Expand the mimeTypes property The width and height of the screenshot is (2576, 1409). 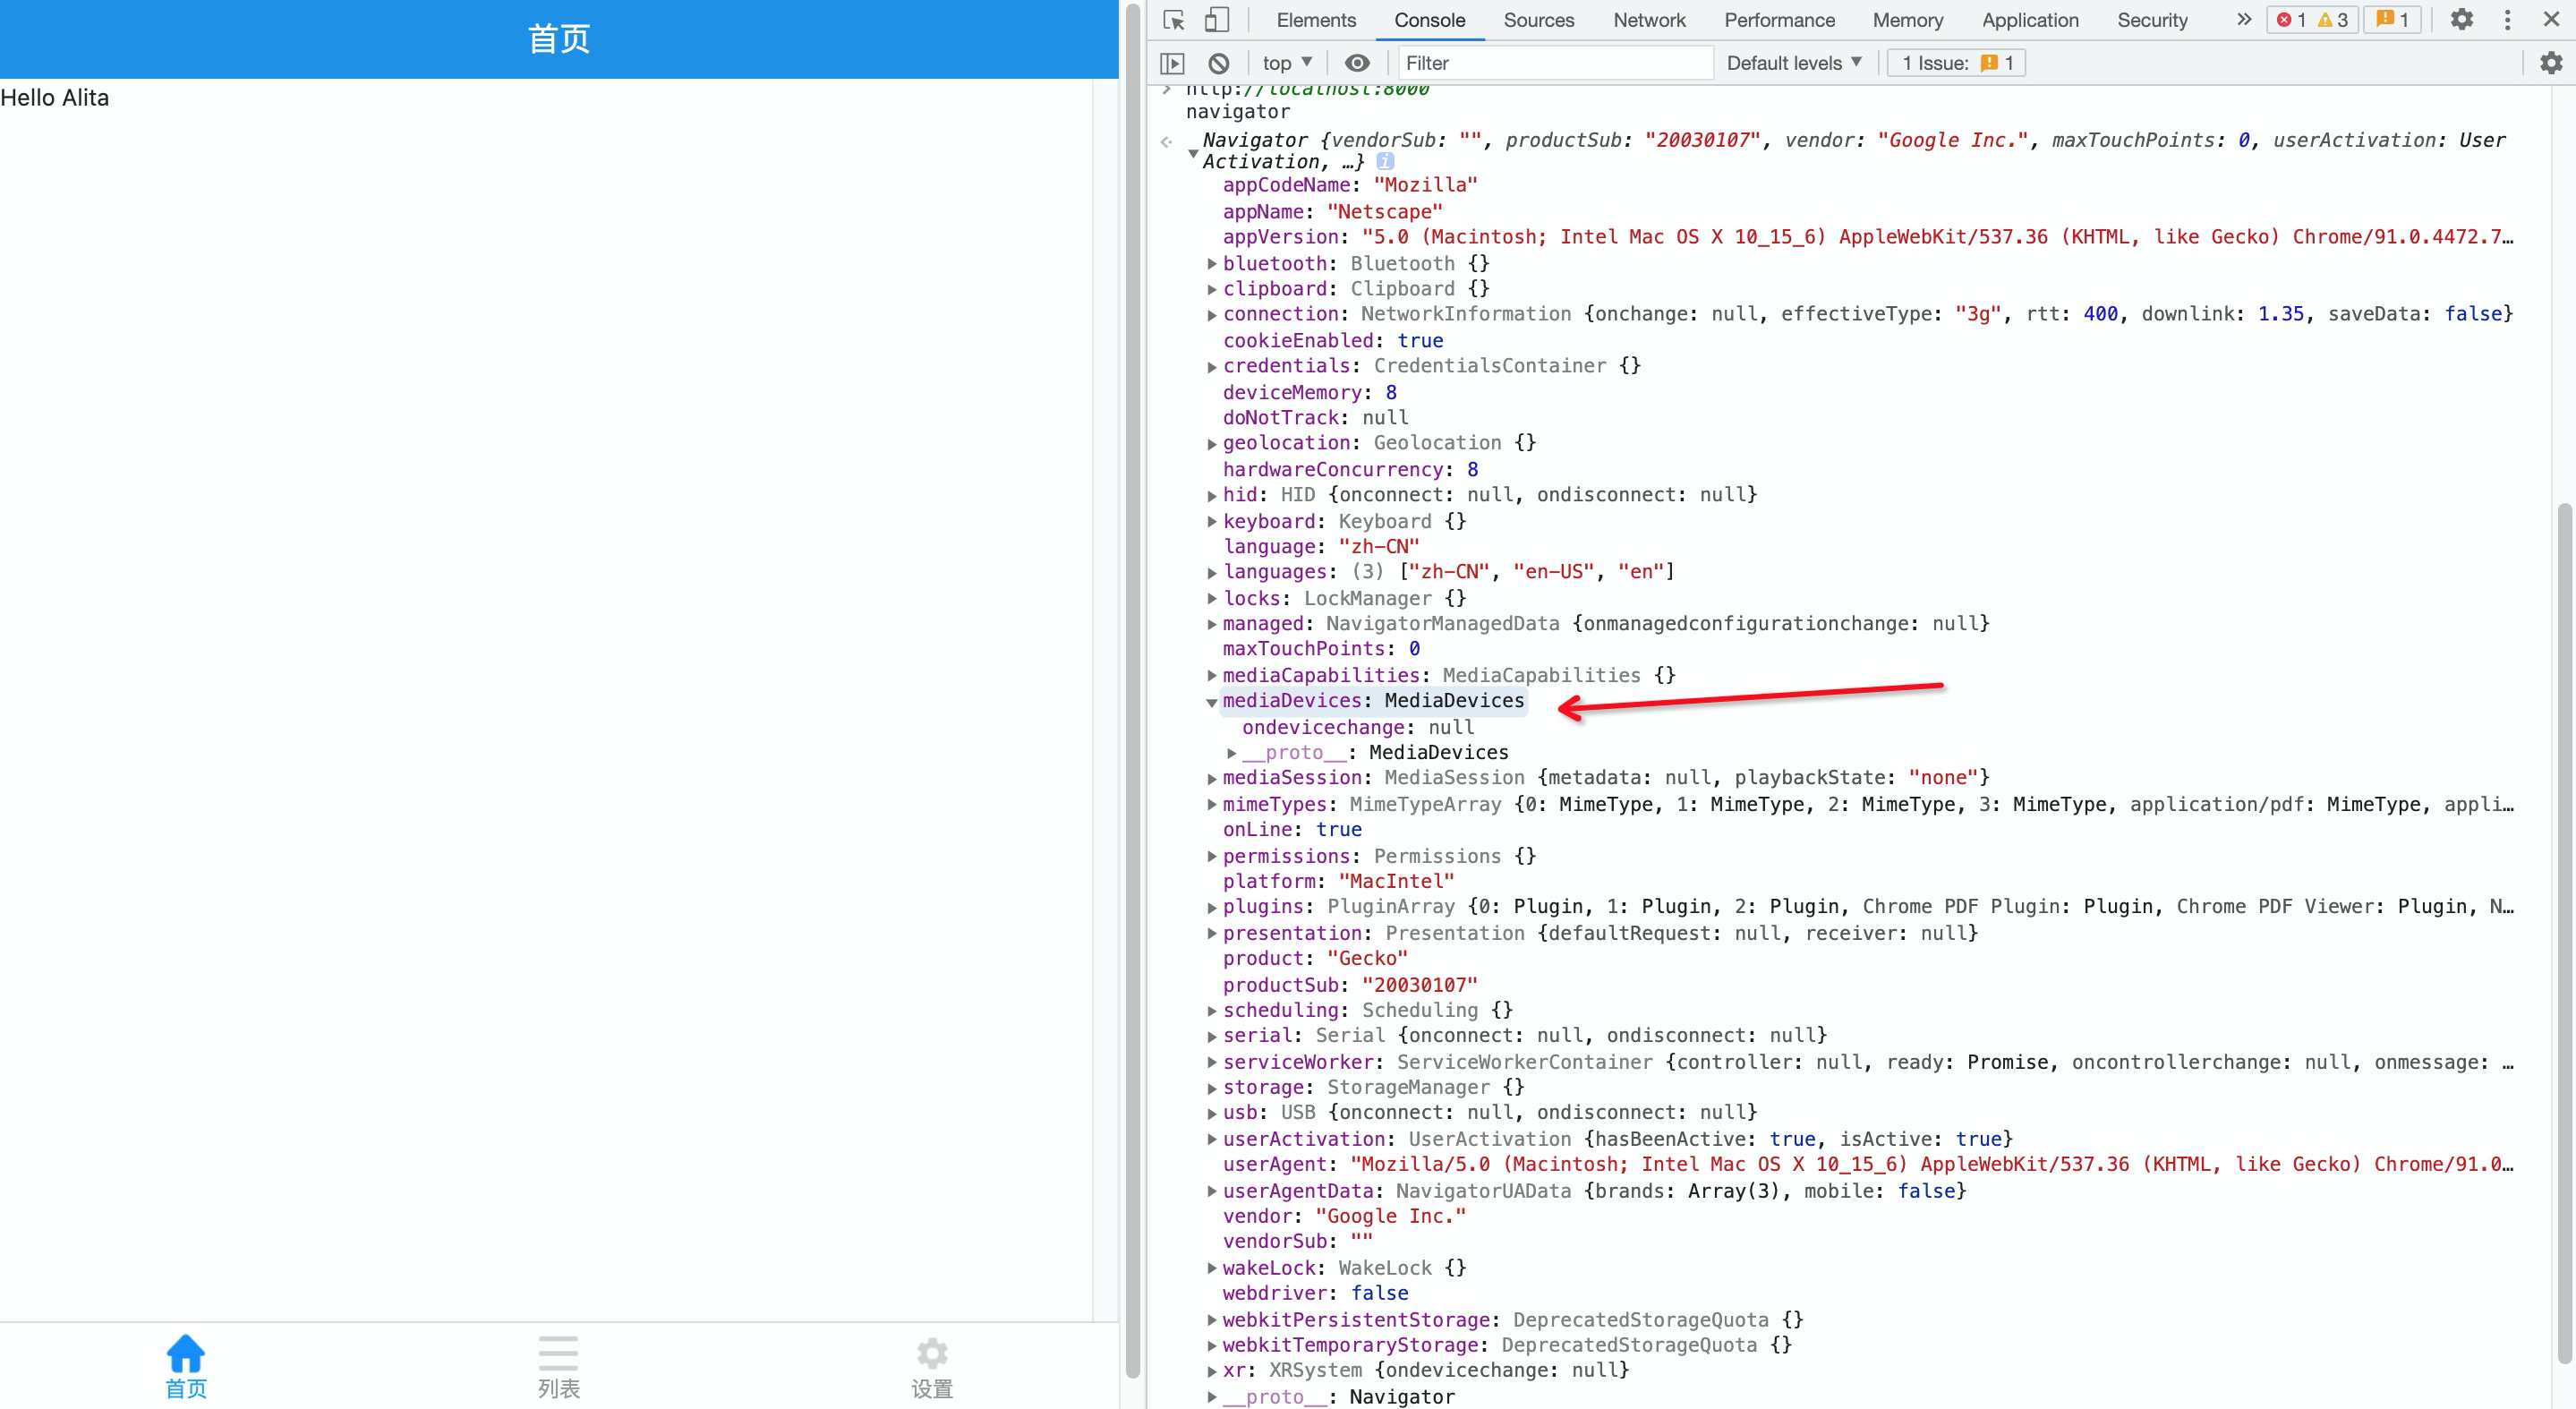point(1212,805)
